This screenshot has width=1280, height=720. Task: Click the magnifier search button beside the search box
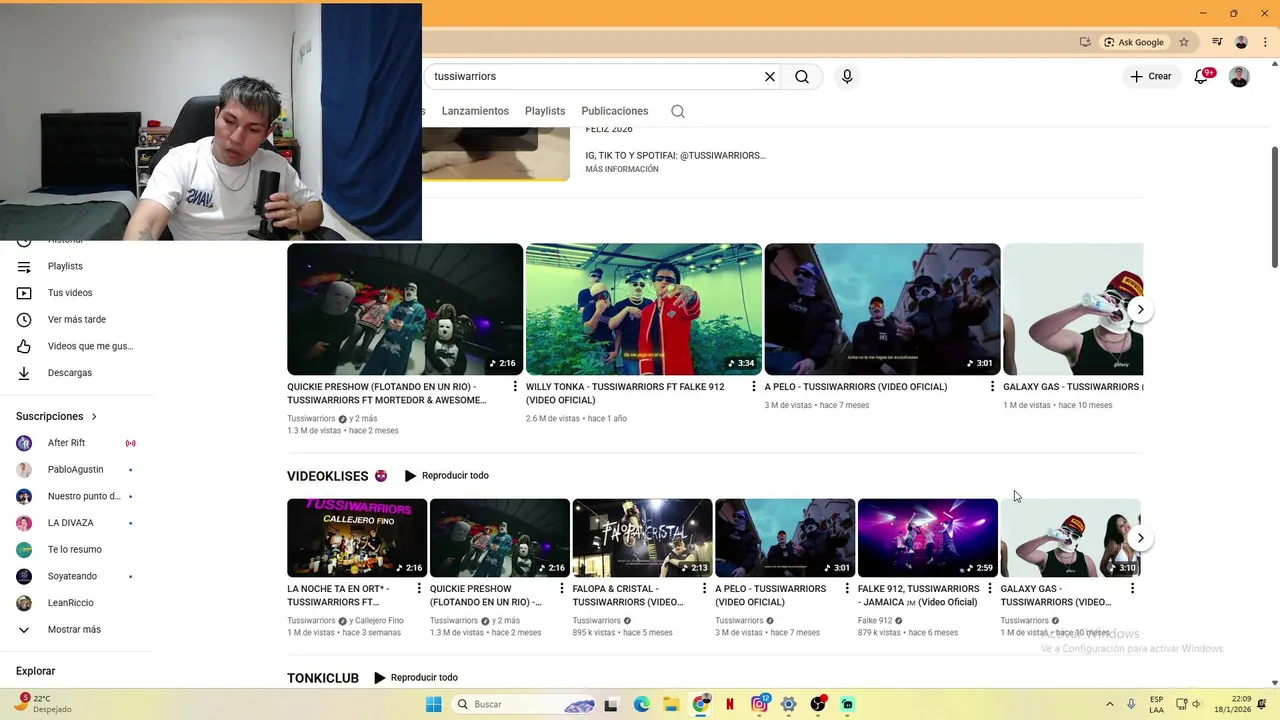802,76
